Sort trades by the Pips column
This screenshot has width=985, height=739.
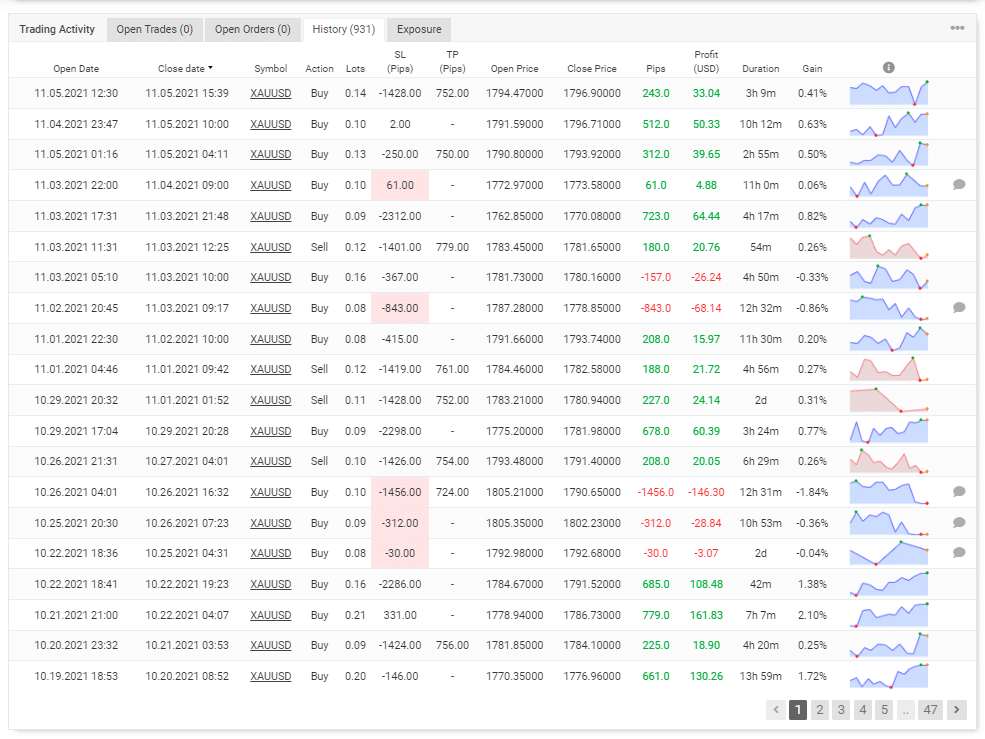pos(655,69)
